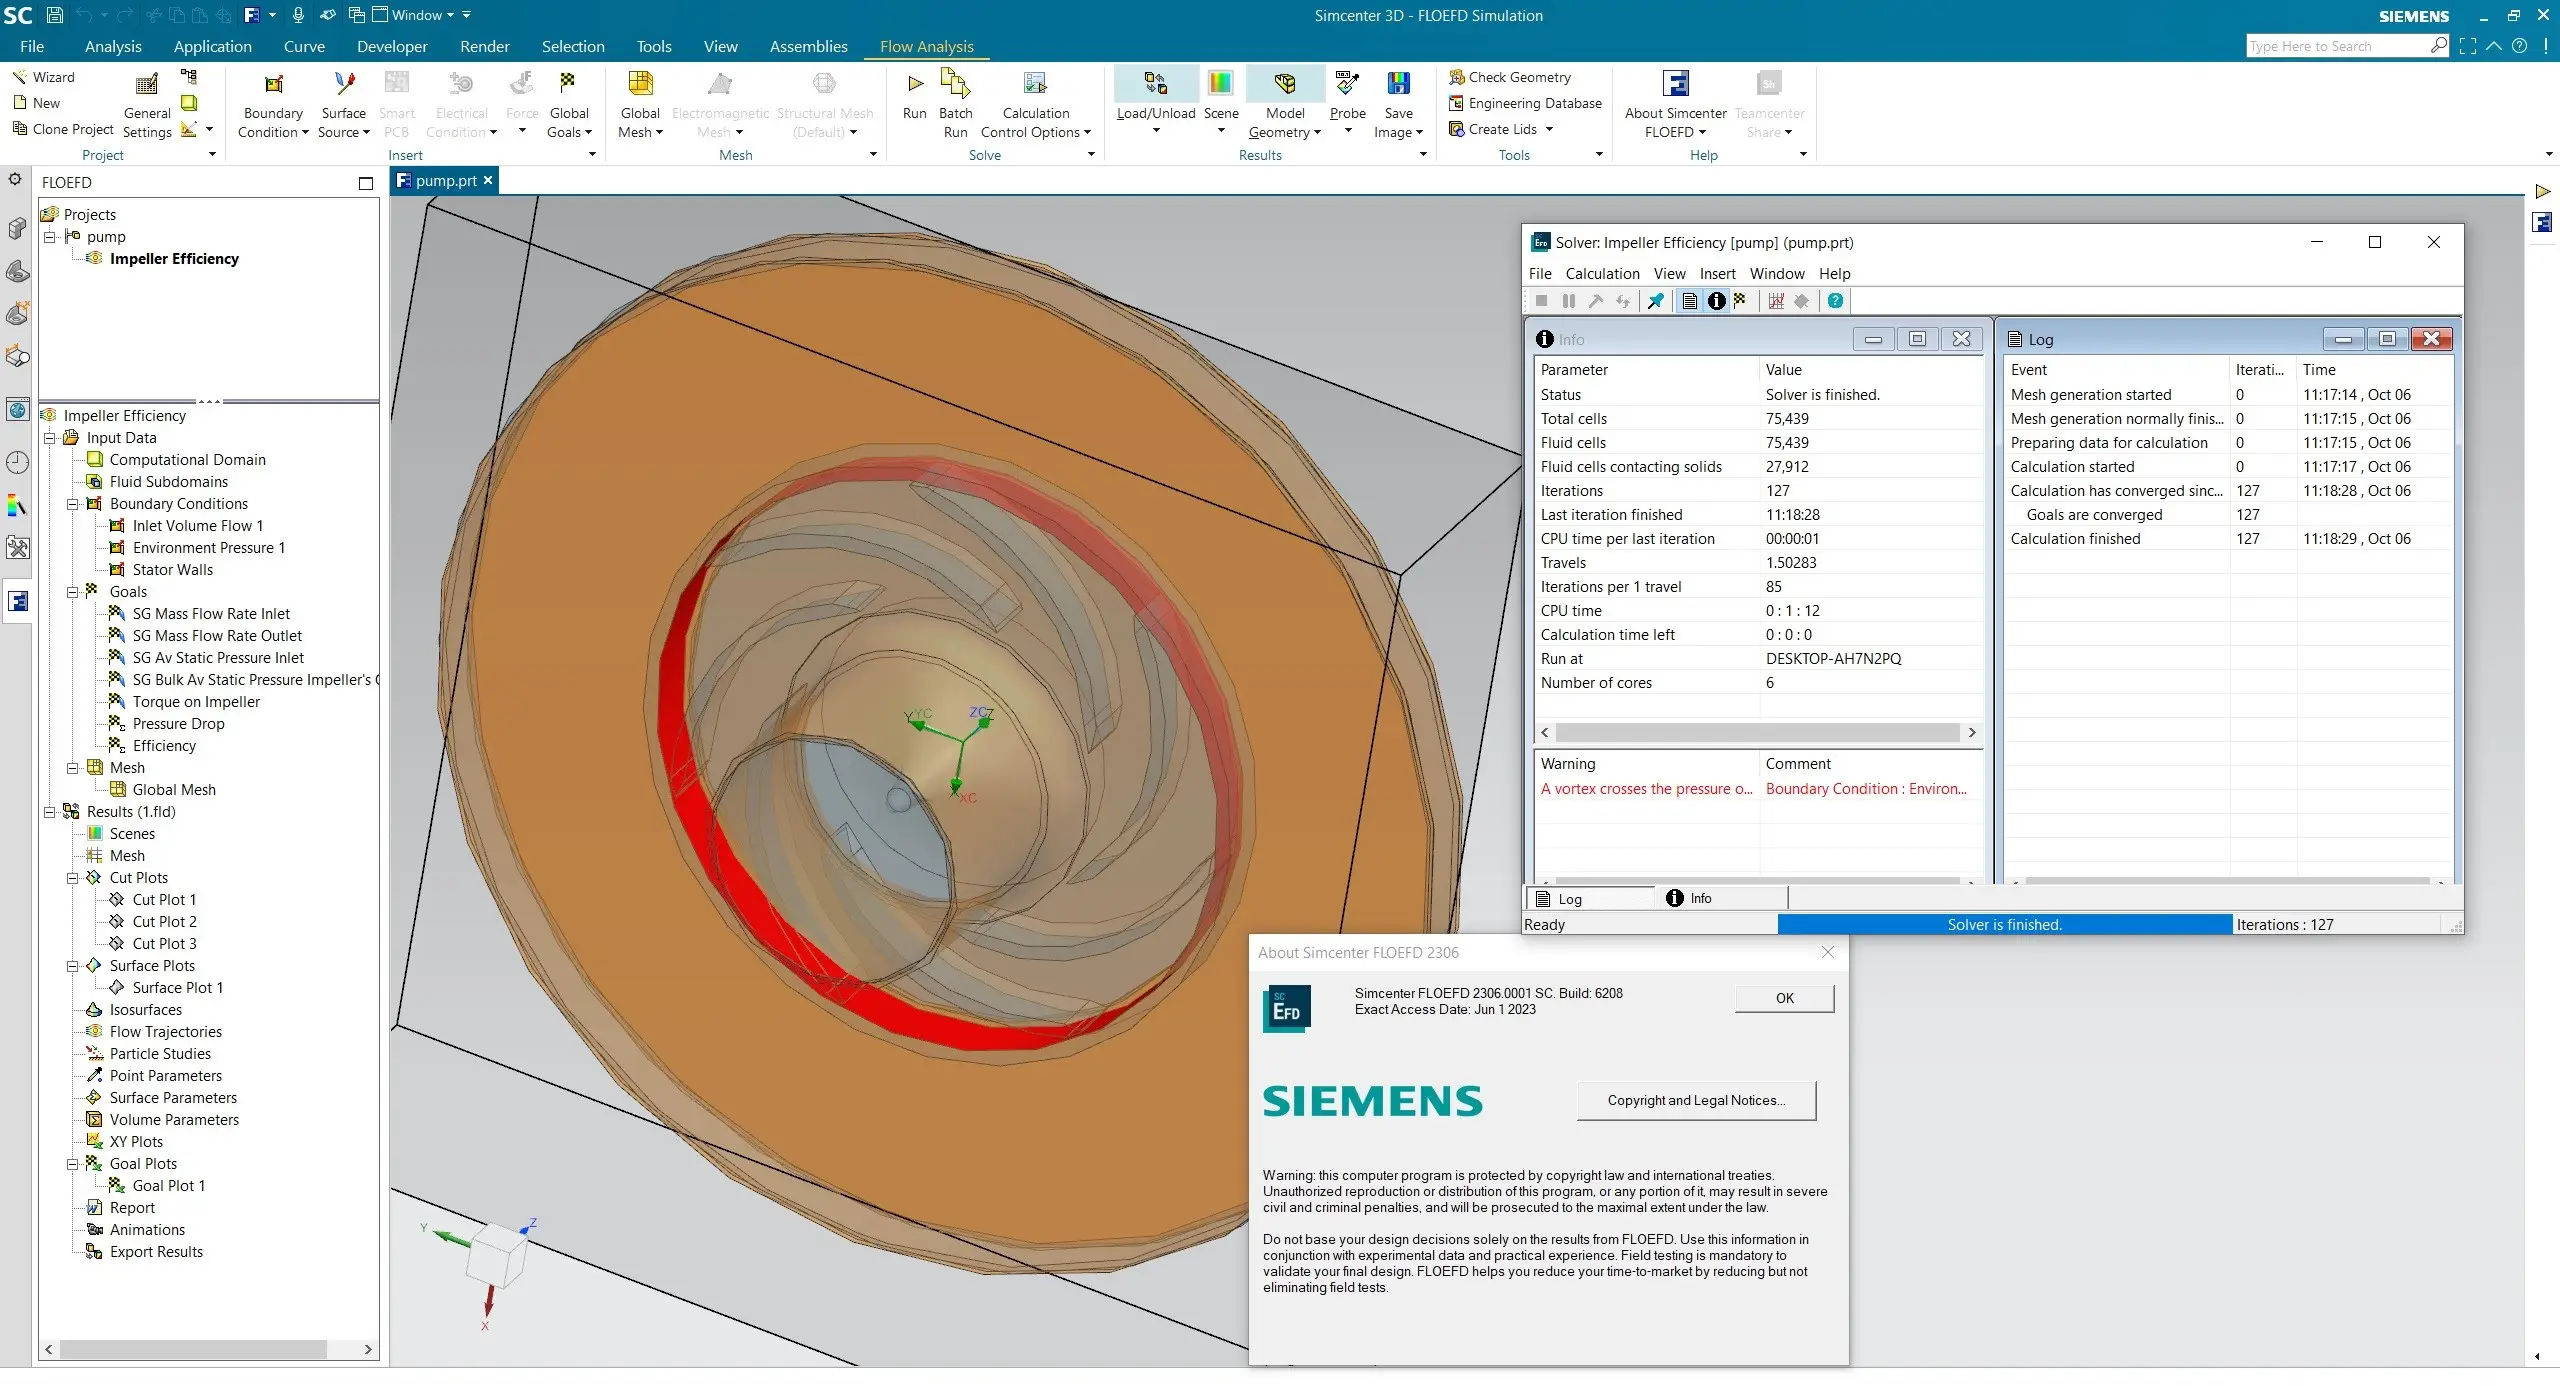Collapse the pump project node

[x=49, y=237]
